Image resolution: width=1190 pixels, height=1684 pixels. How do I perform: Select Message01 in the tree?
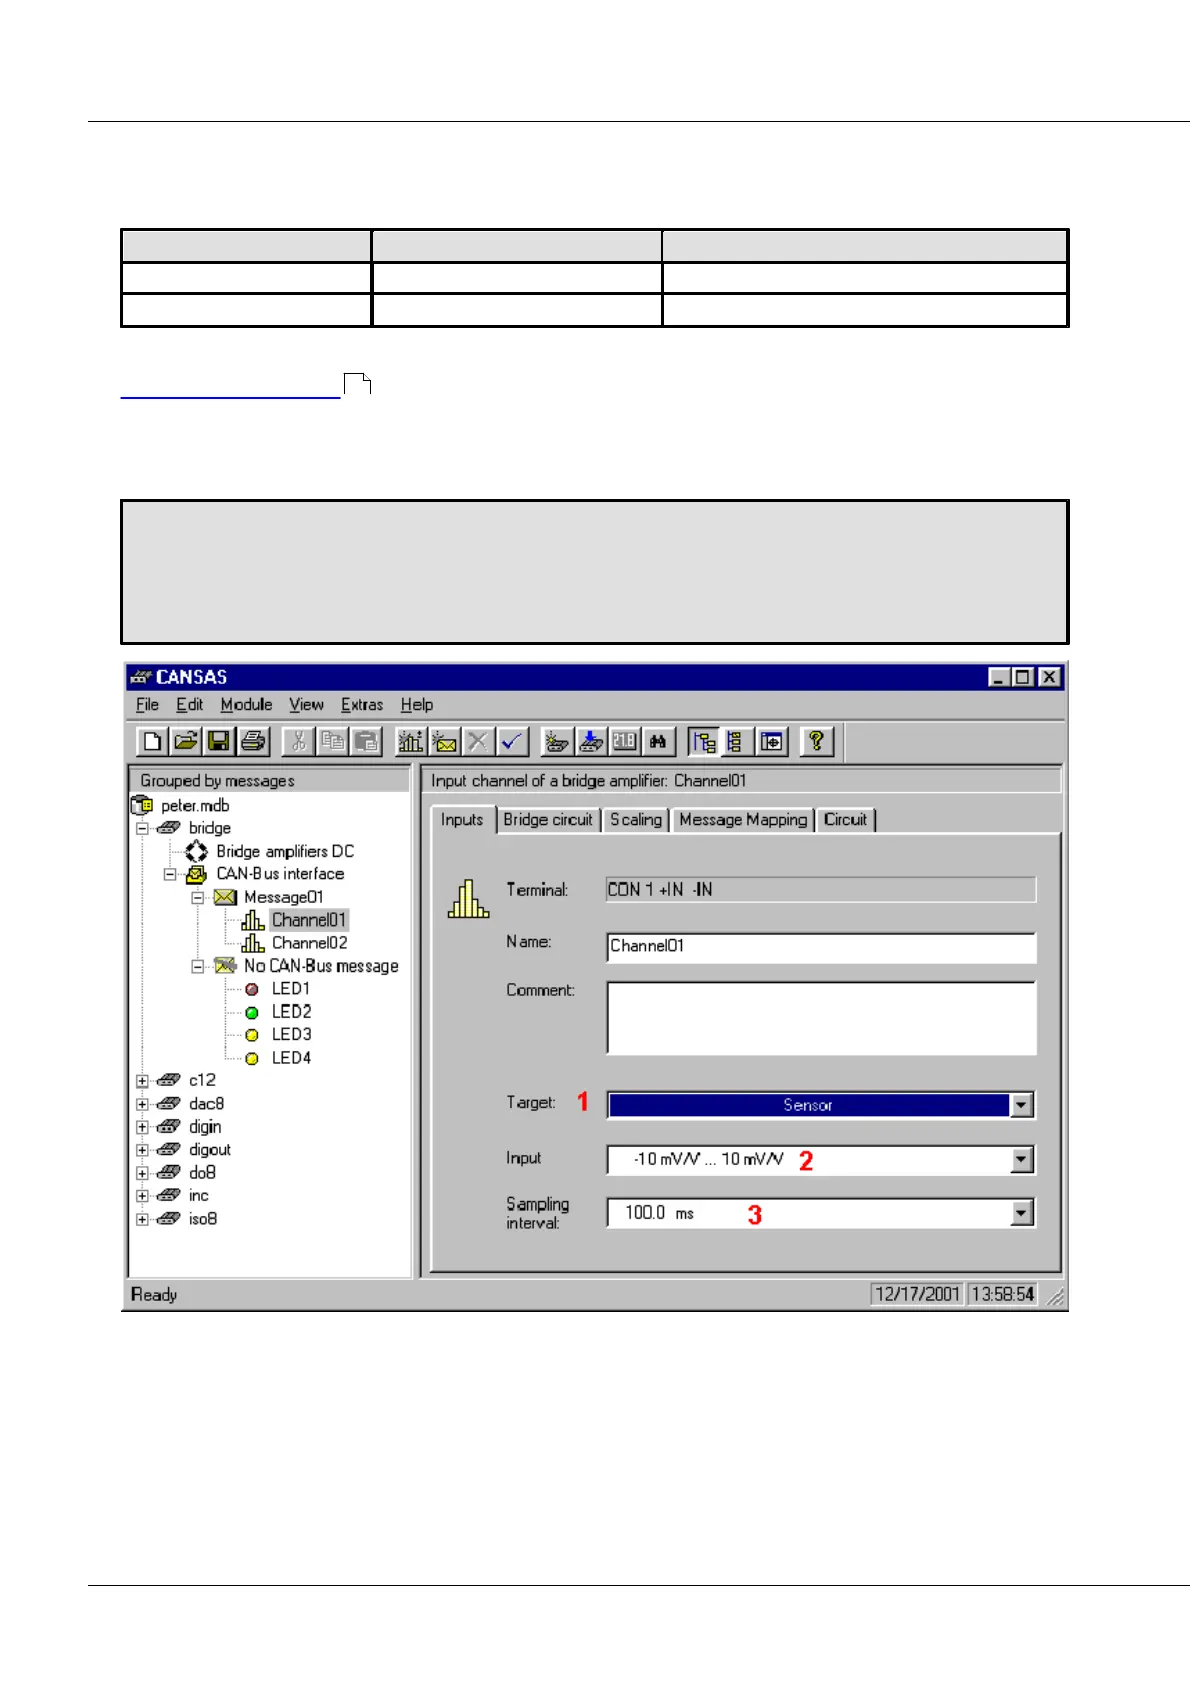[283, 897]
